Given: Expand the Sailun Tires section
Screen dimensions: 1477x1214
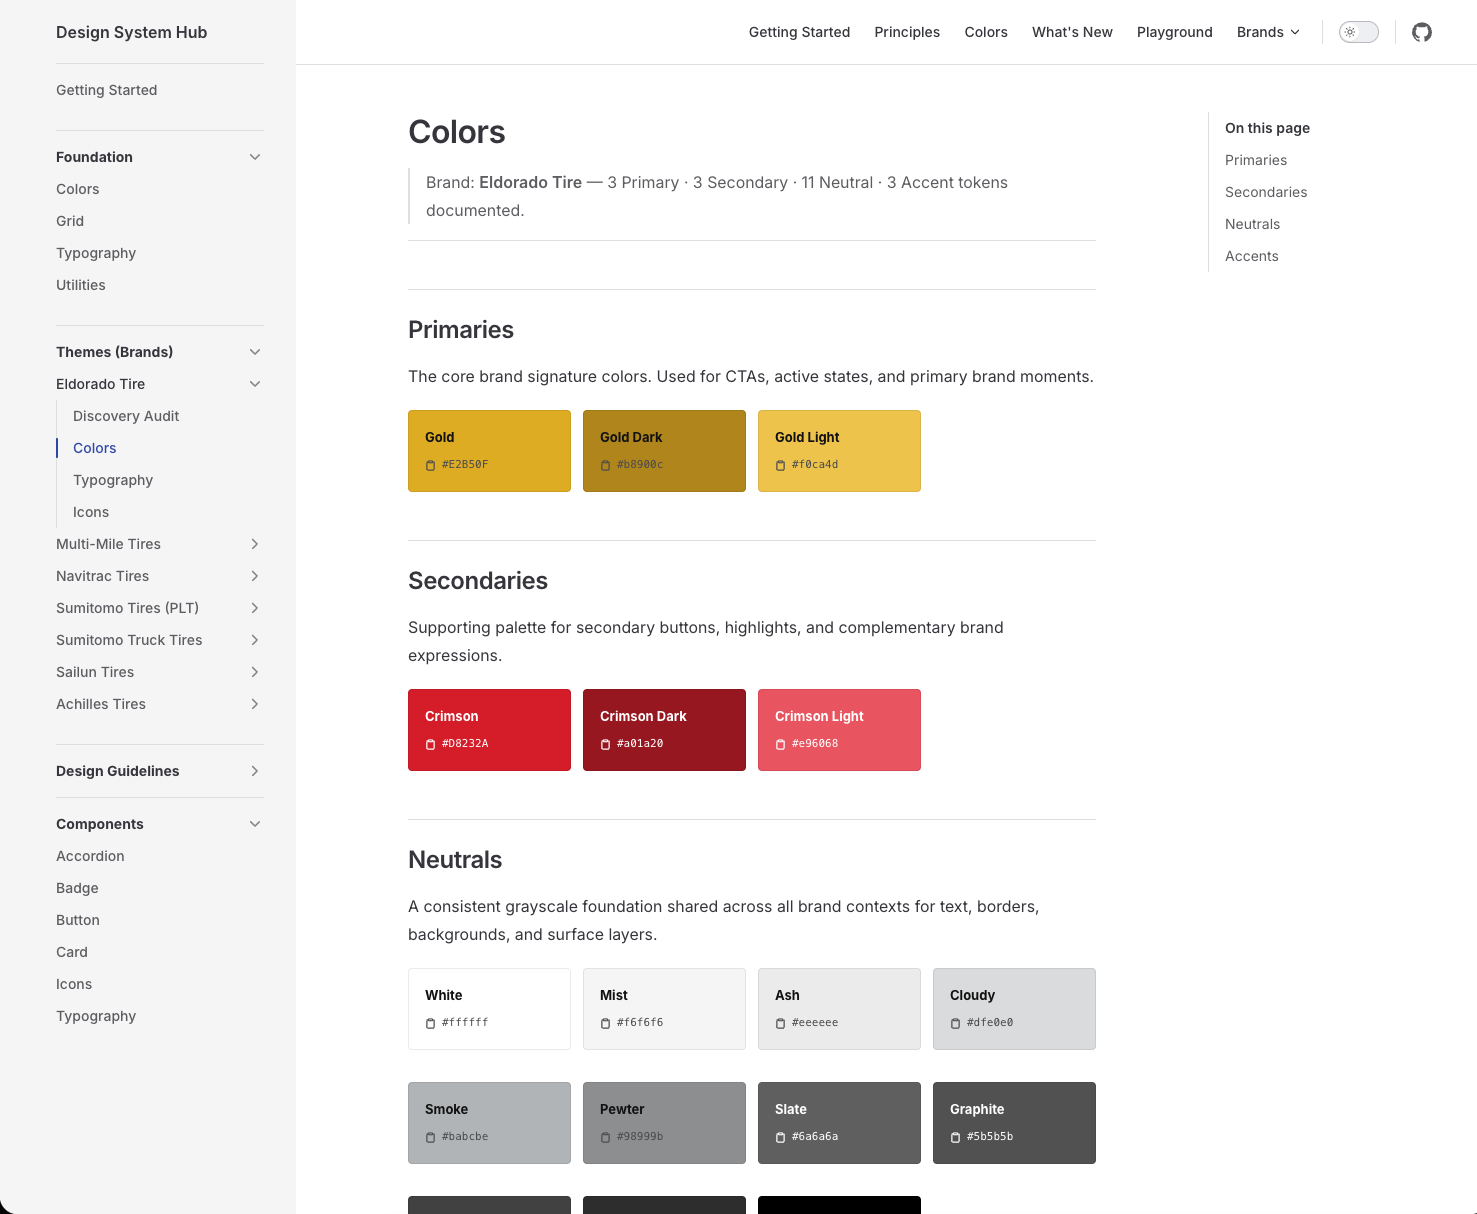Looking at the screenshot, I should (255, 672).
